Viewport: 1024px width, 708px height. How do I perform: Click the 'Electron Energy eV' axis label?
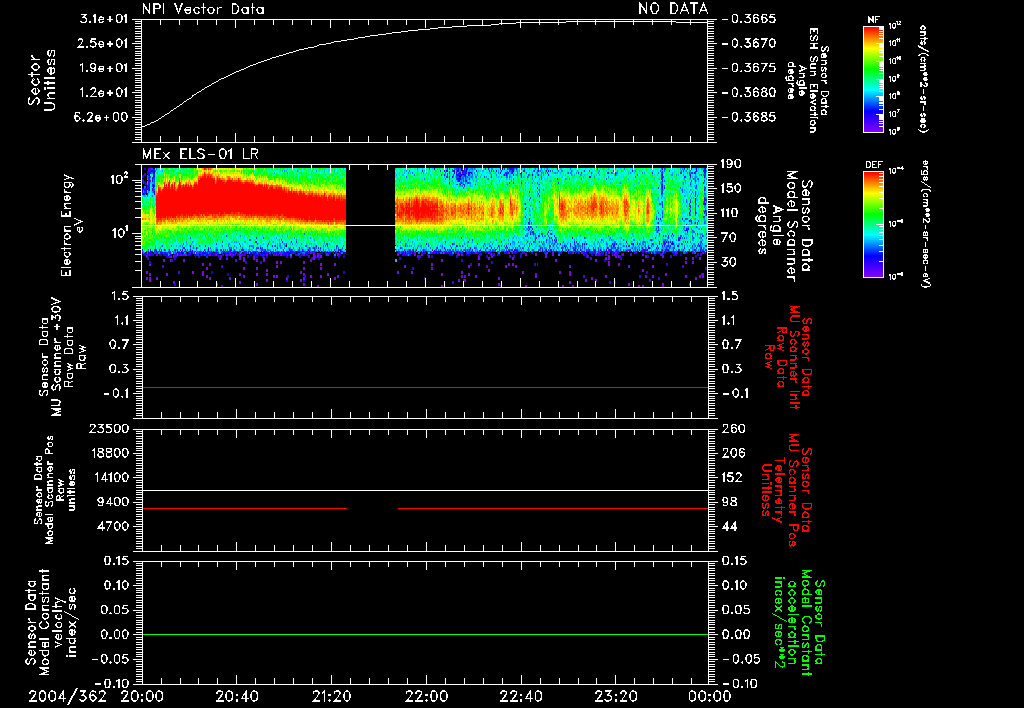point(73,225)
